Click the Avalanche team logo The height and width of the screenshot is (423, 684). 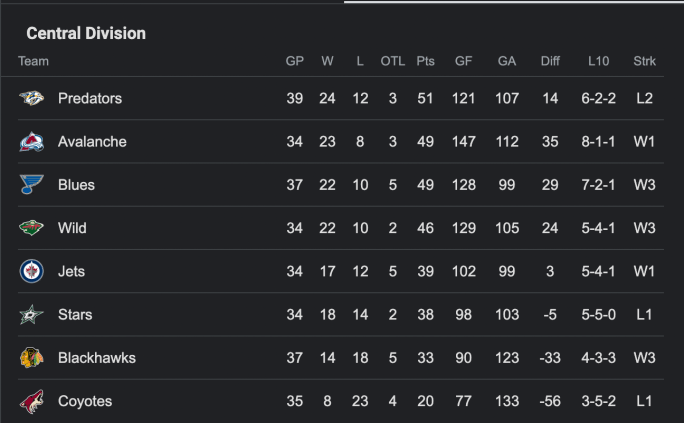[32, 142]
